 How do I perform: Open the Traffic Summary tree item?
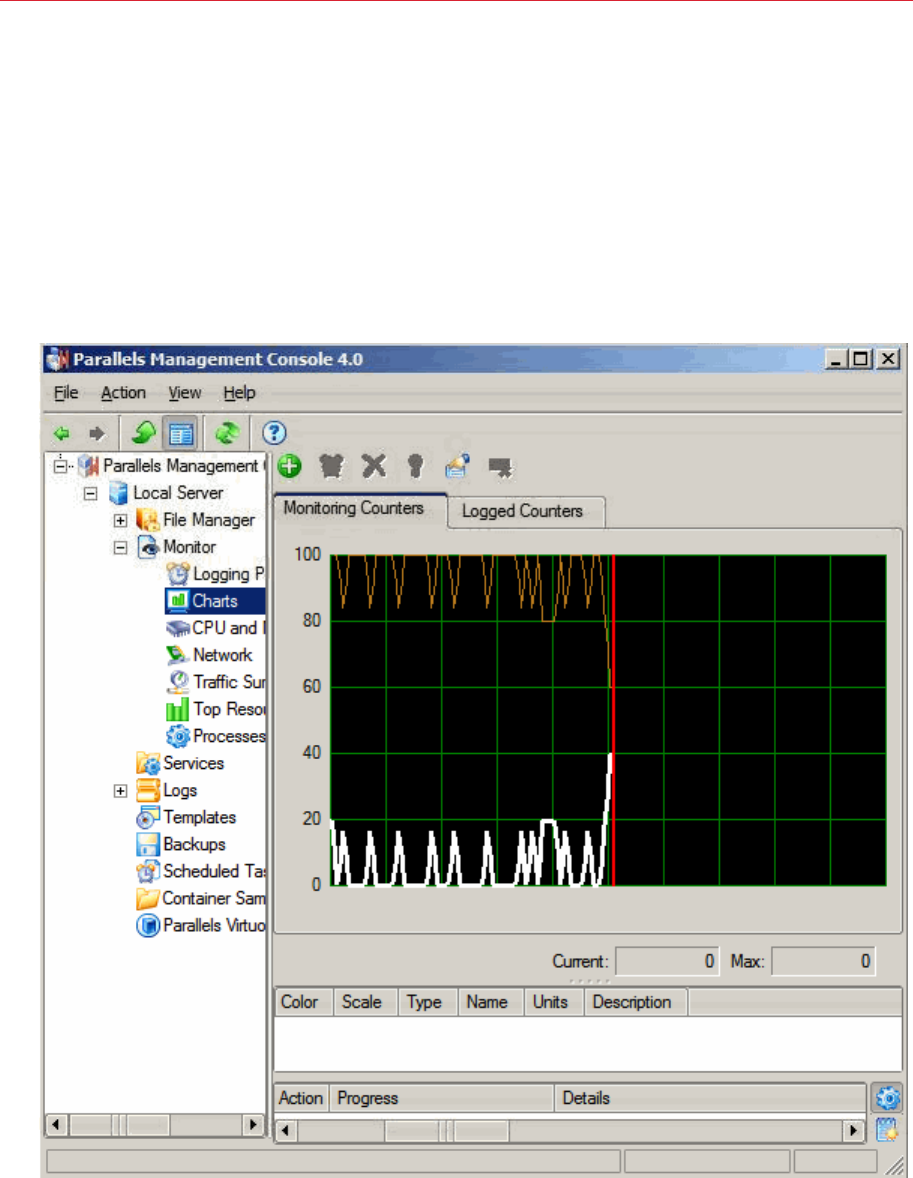point(229,682)
